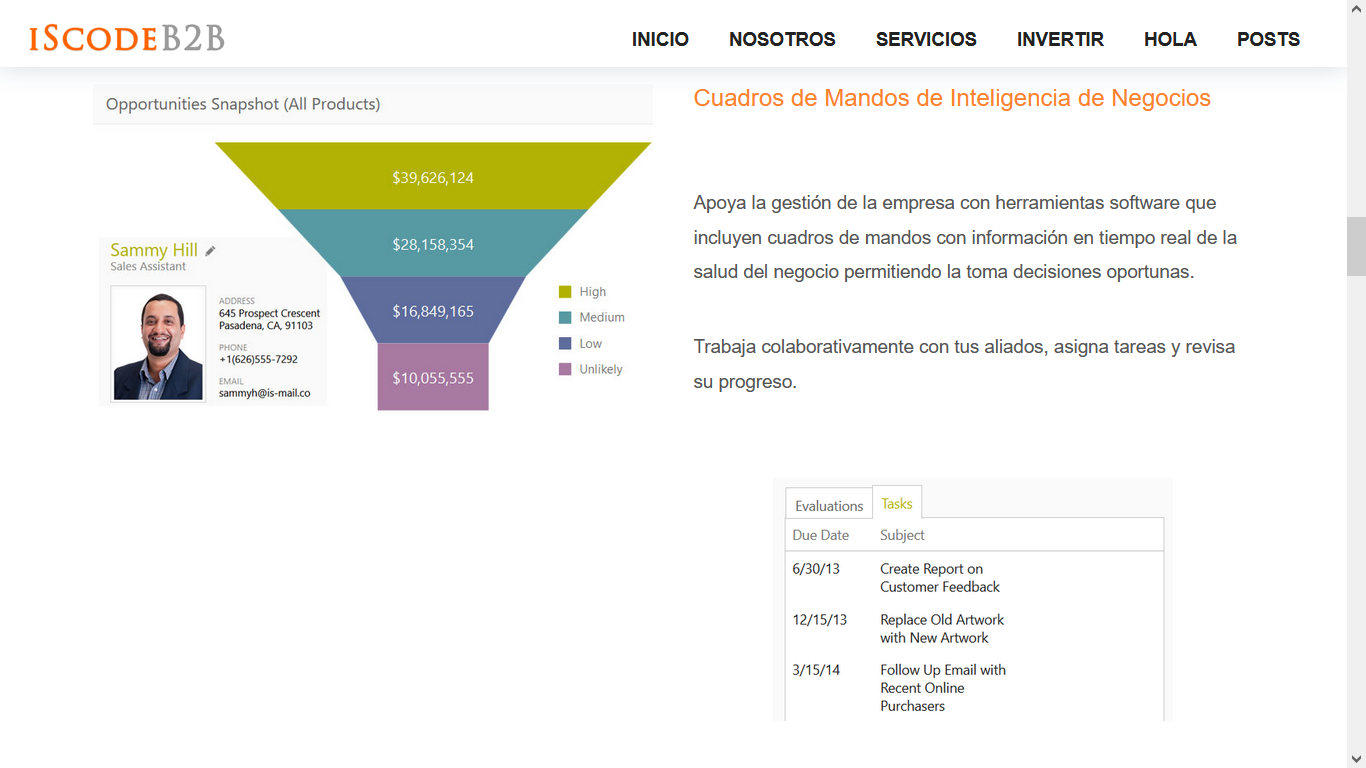Open the Replace Old Artwork with New Artwork task

pyautogui.click(x=942, y=629)
